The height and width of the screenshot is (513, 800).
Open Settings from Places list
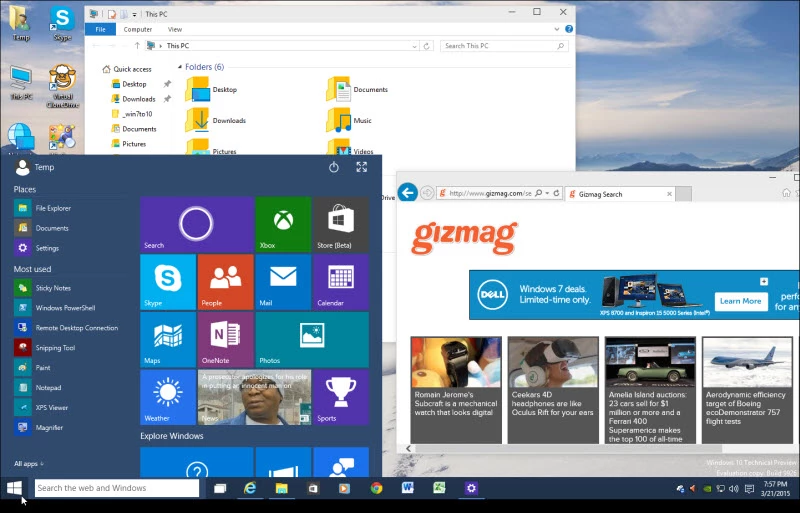pyautogui.click(x=37, y=248)
